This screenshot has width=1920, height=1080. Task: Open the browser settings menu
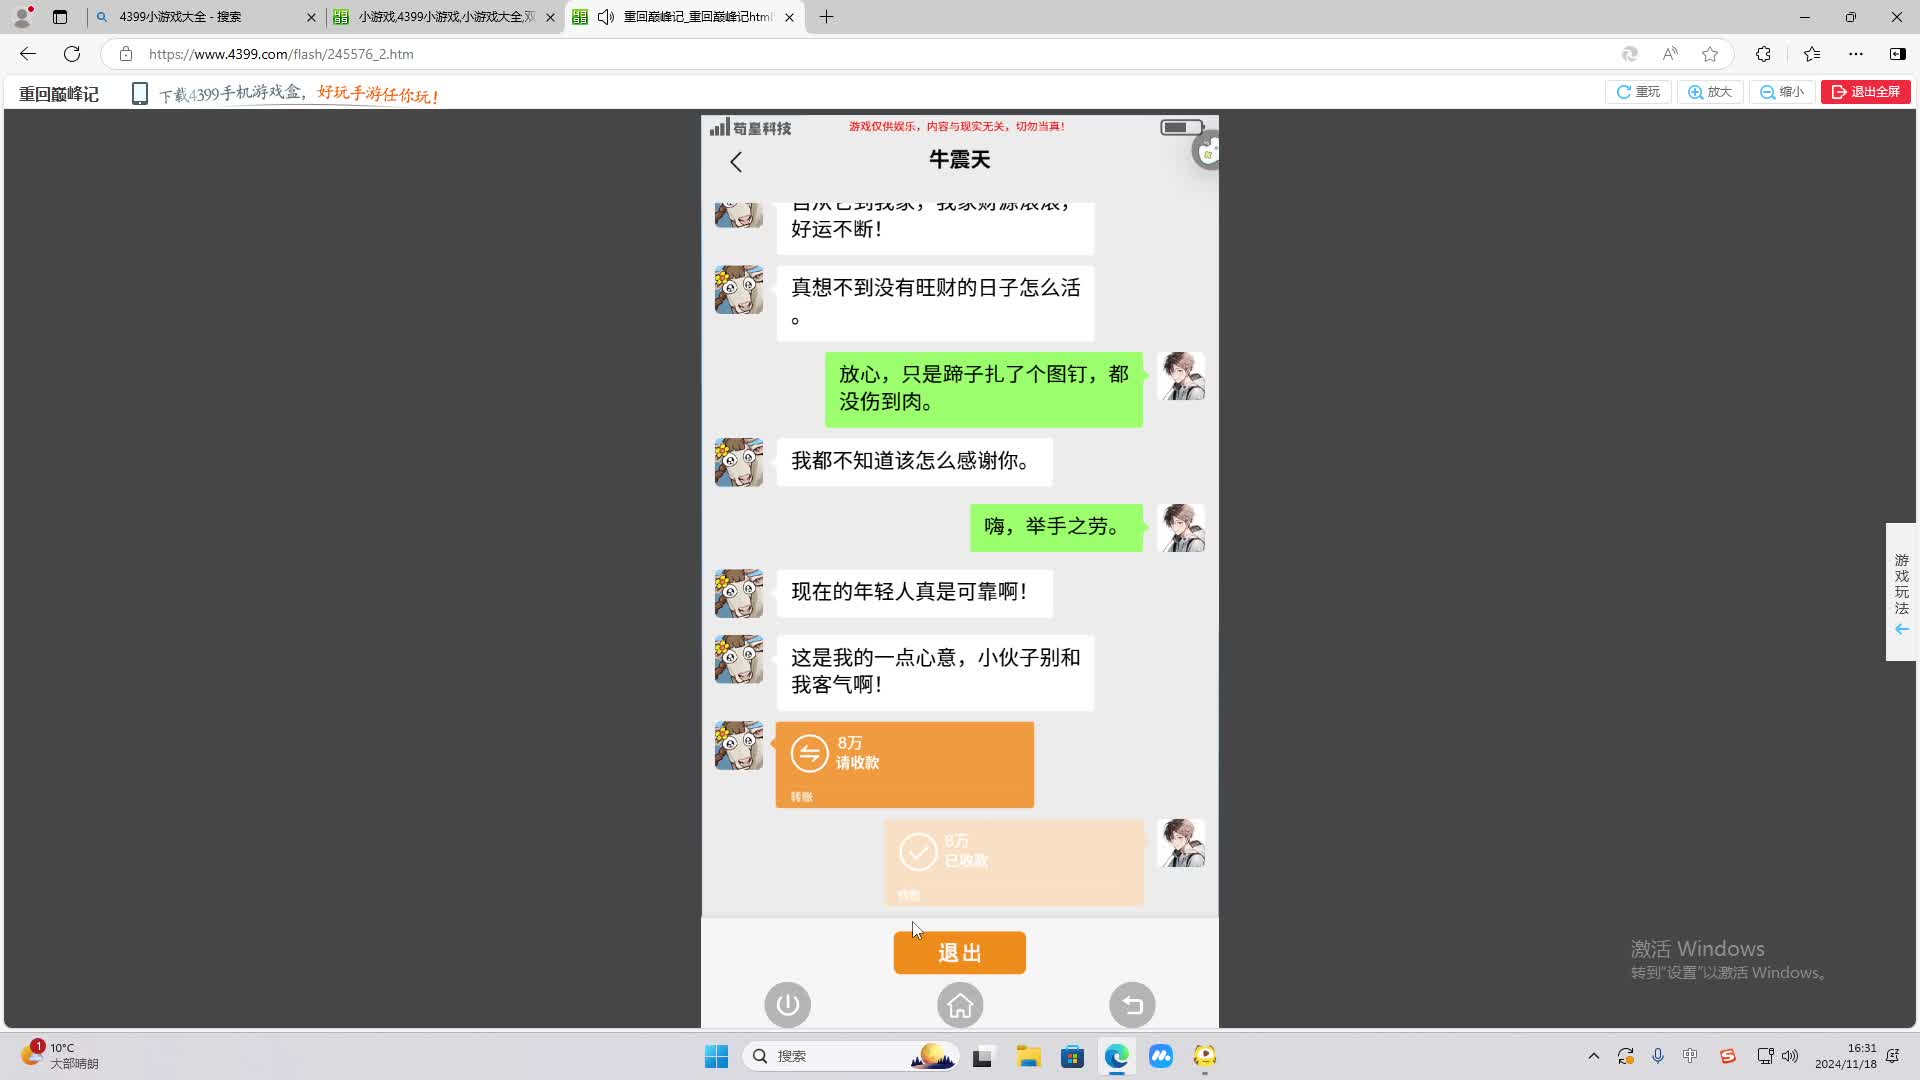tap(1858, 54)
